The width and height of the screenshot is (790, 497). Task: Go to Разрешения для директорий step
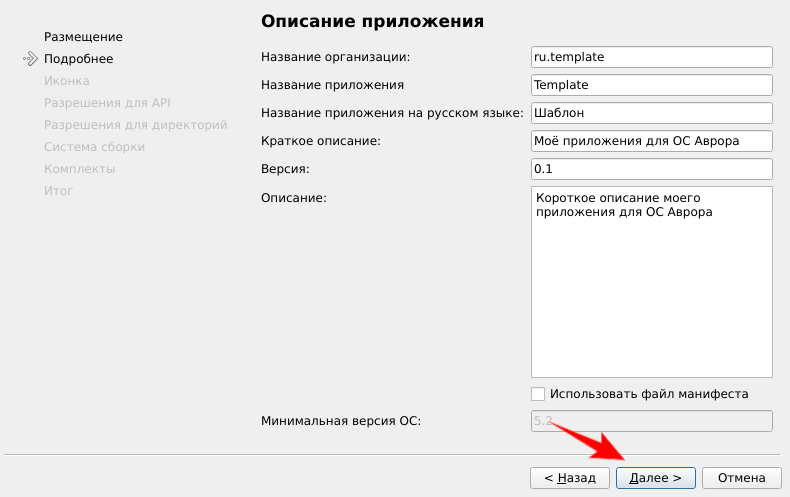pyautogui.click(x=135, y=125)
